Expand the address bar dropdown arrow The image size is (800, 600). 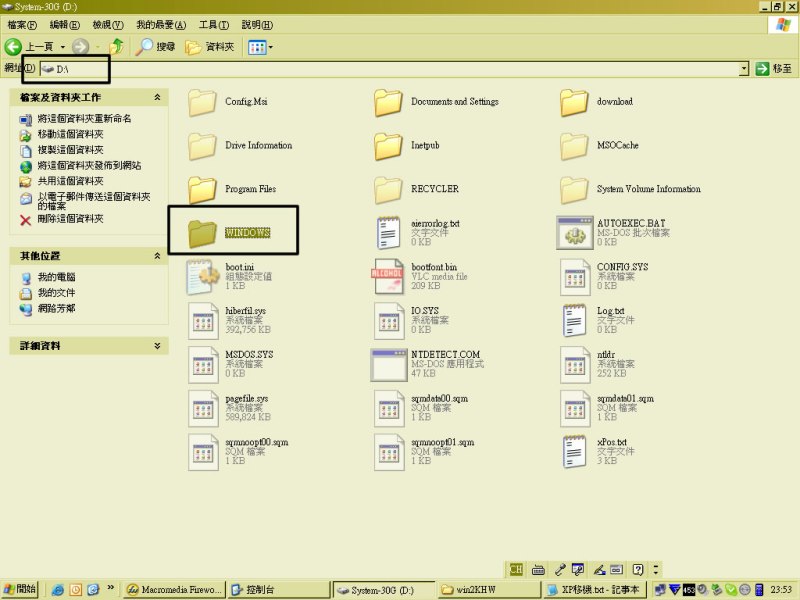tap(744, 68)
